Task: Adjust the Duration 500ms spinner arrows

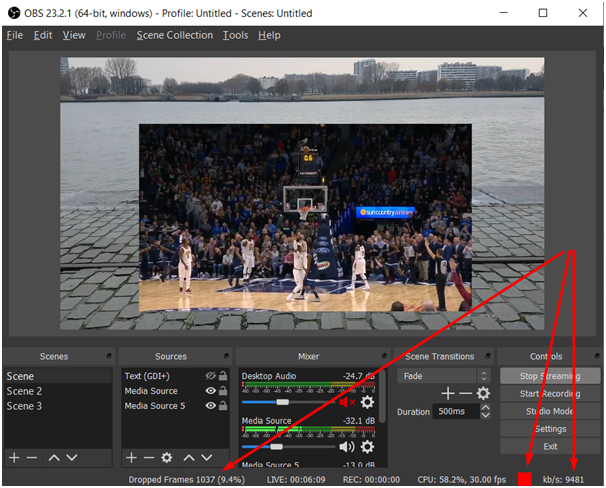Action: 484,412
